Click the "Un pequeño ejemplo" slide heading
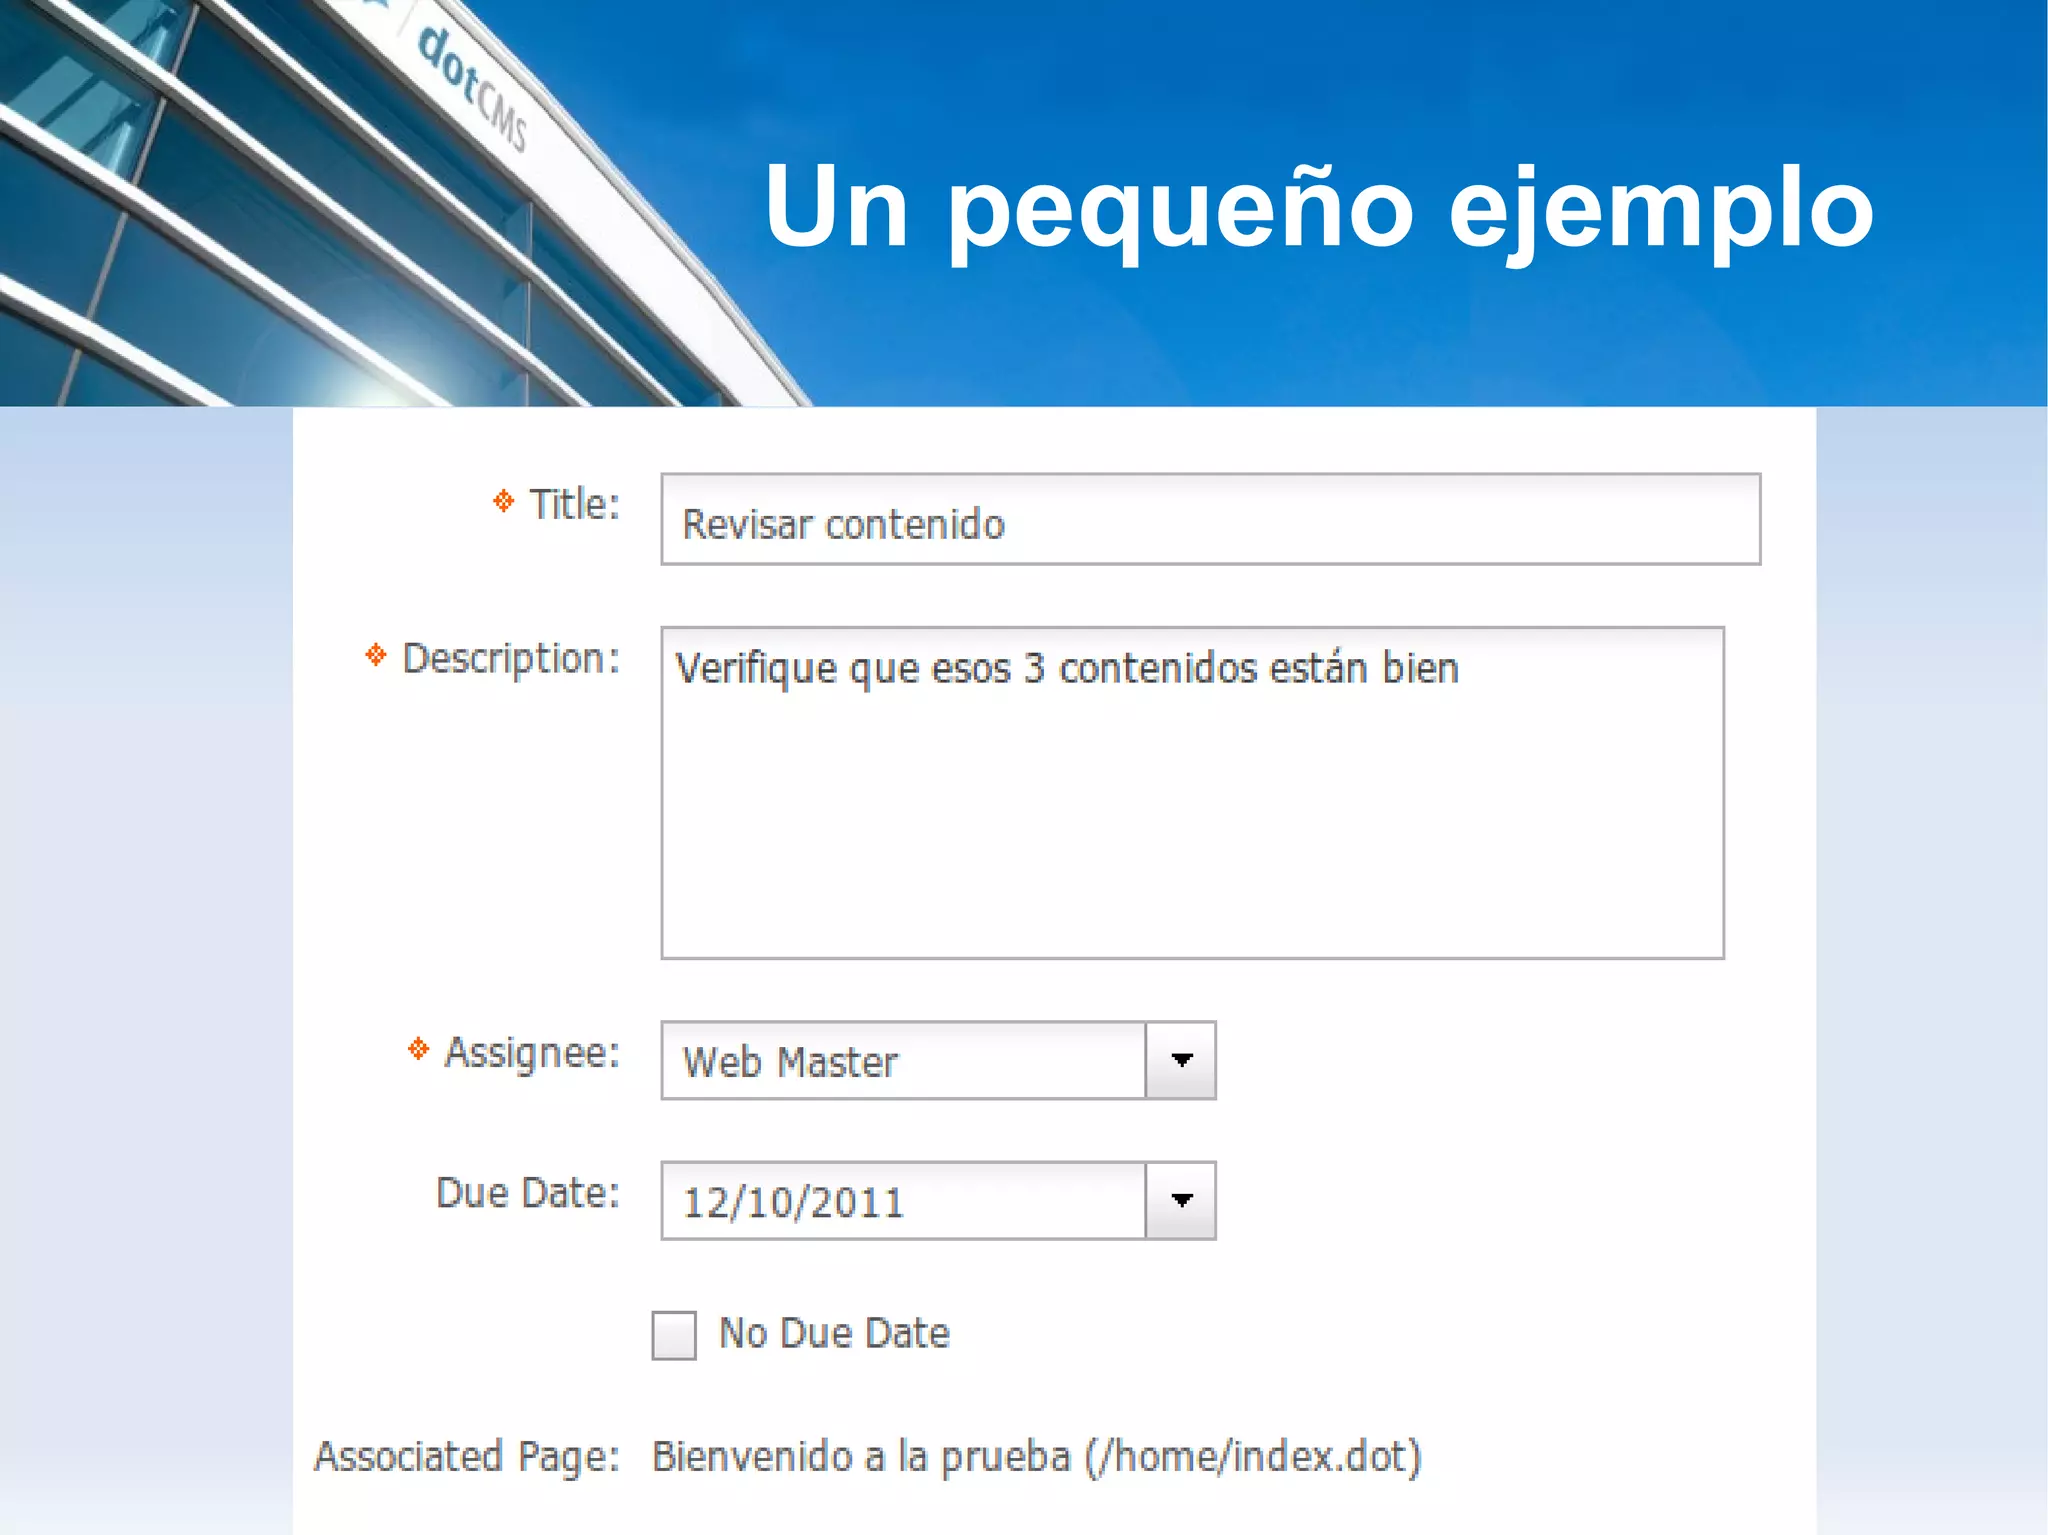The height and width of the screenshot is (1535, 2048). [x=1318, y=207]
